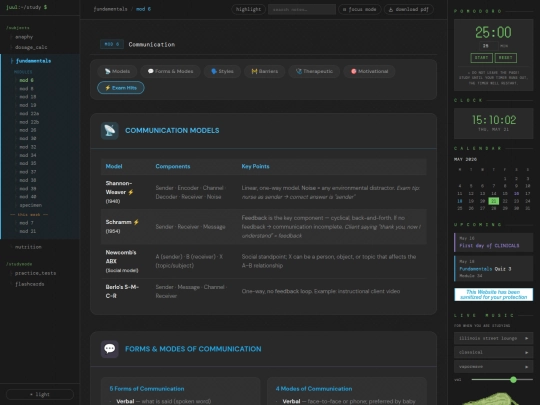Open mod 40 in the modules list
This screenshot has height=405, width=540.
(x=28, y=197)
